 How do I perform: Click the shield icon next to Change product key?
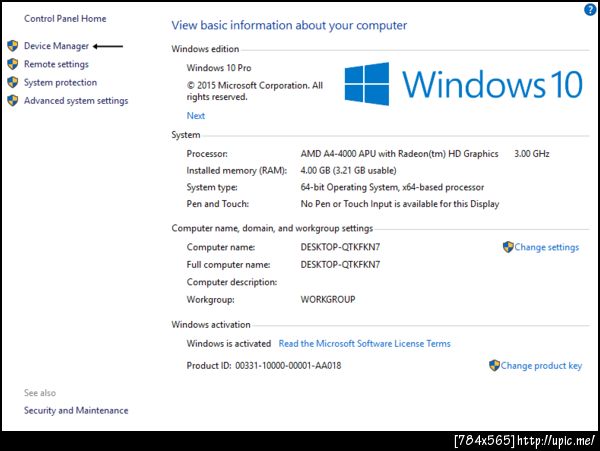pyautogui.click(x=494, y=365)
